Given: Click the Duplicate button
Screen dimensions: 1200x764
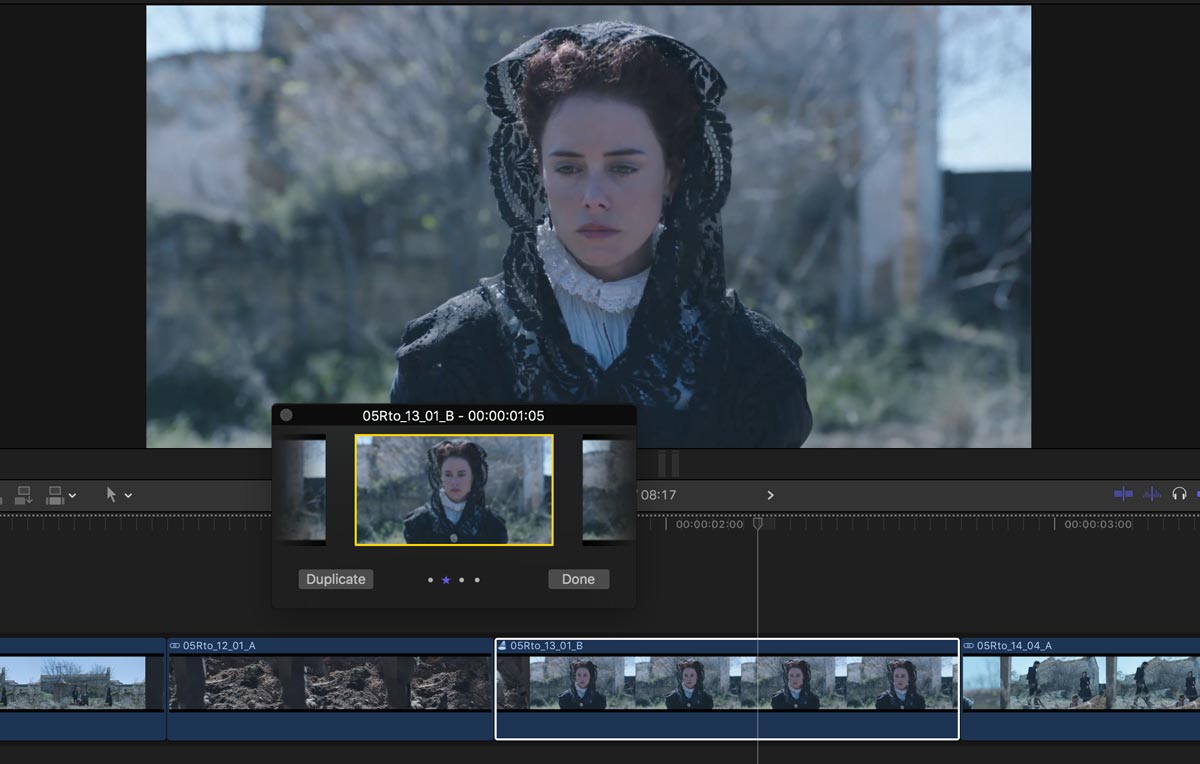Looking at the screenshot, I should tap(336, 579).
